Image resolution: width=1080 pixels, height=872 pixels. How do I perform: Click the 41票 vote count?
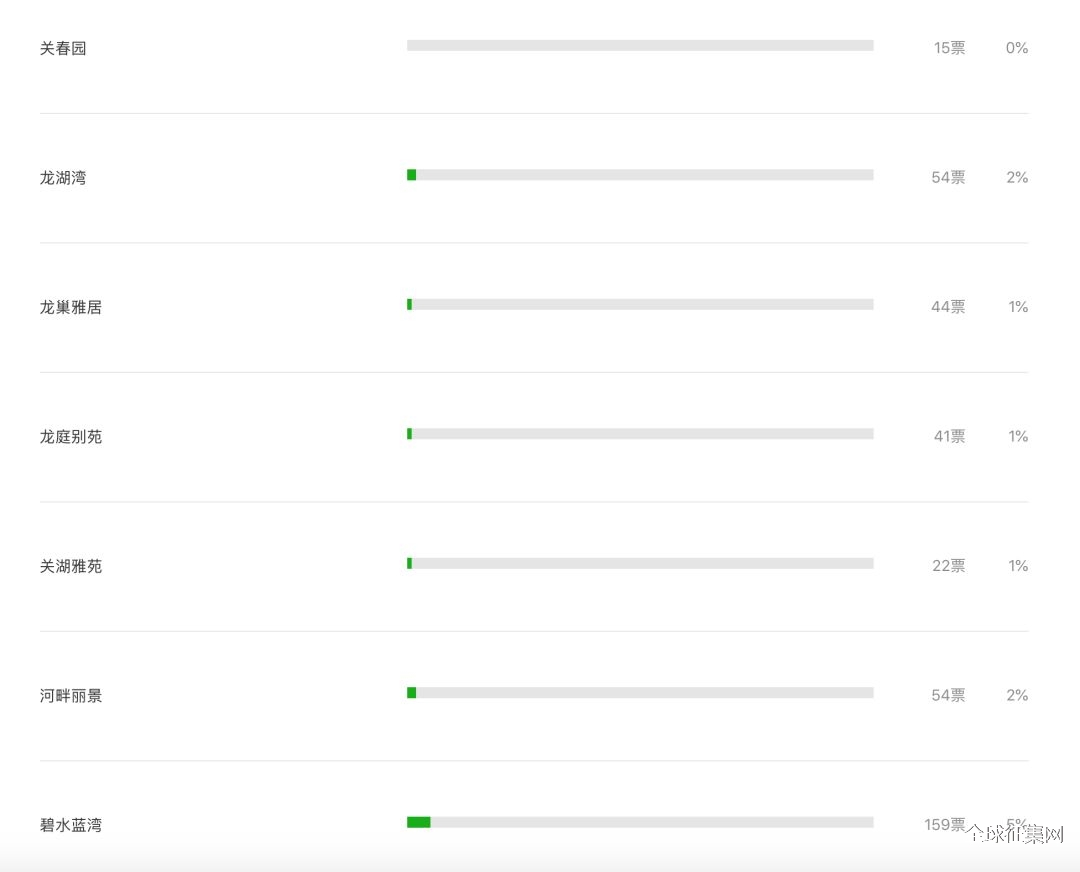click(x=949, y=437)
